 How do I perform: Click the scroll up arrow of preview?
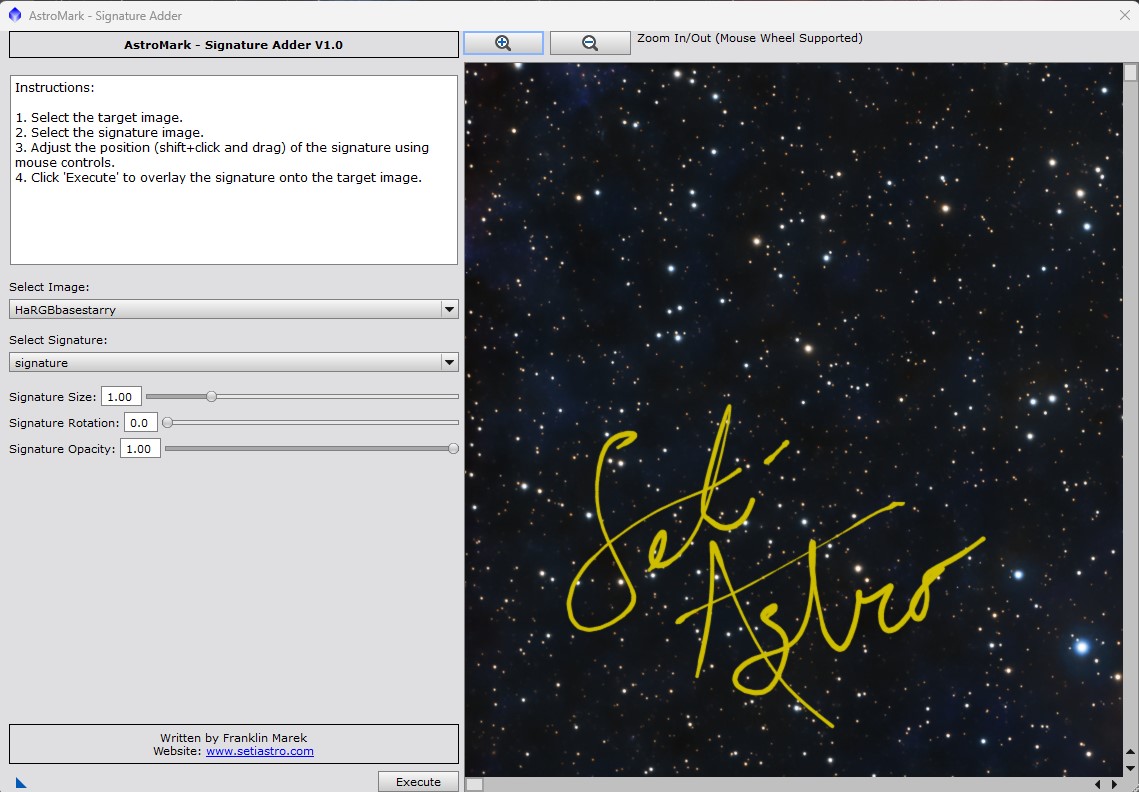coord(1130,753)
